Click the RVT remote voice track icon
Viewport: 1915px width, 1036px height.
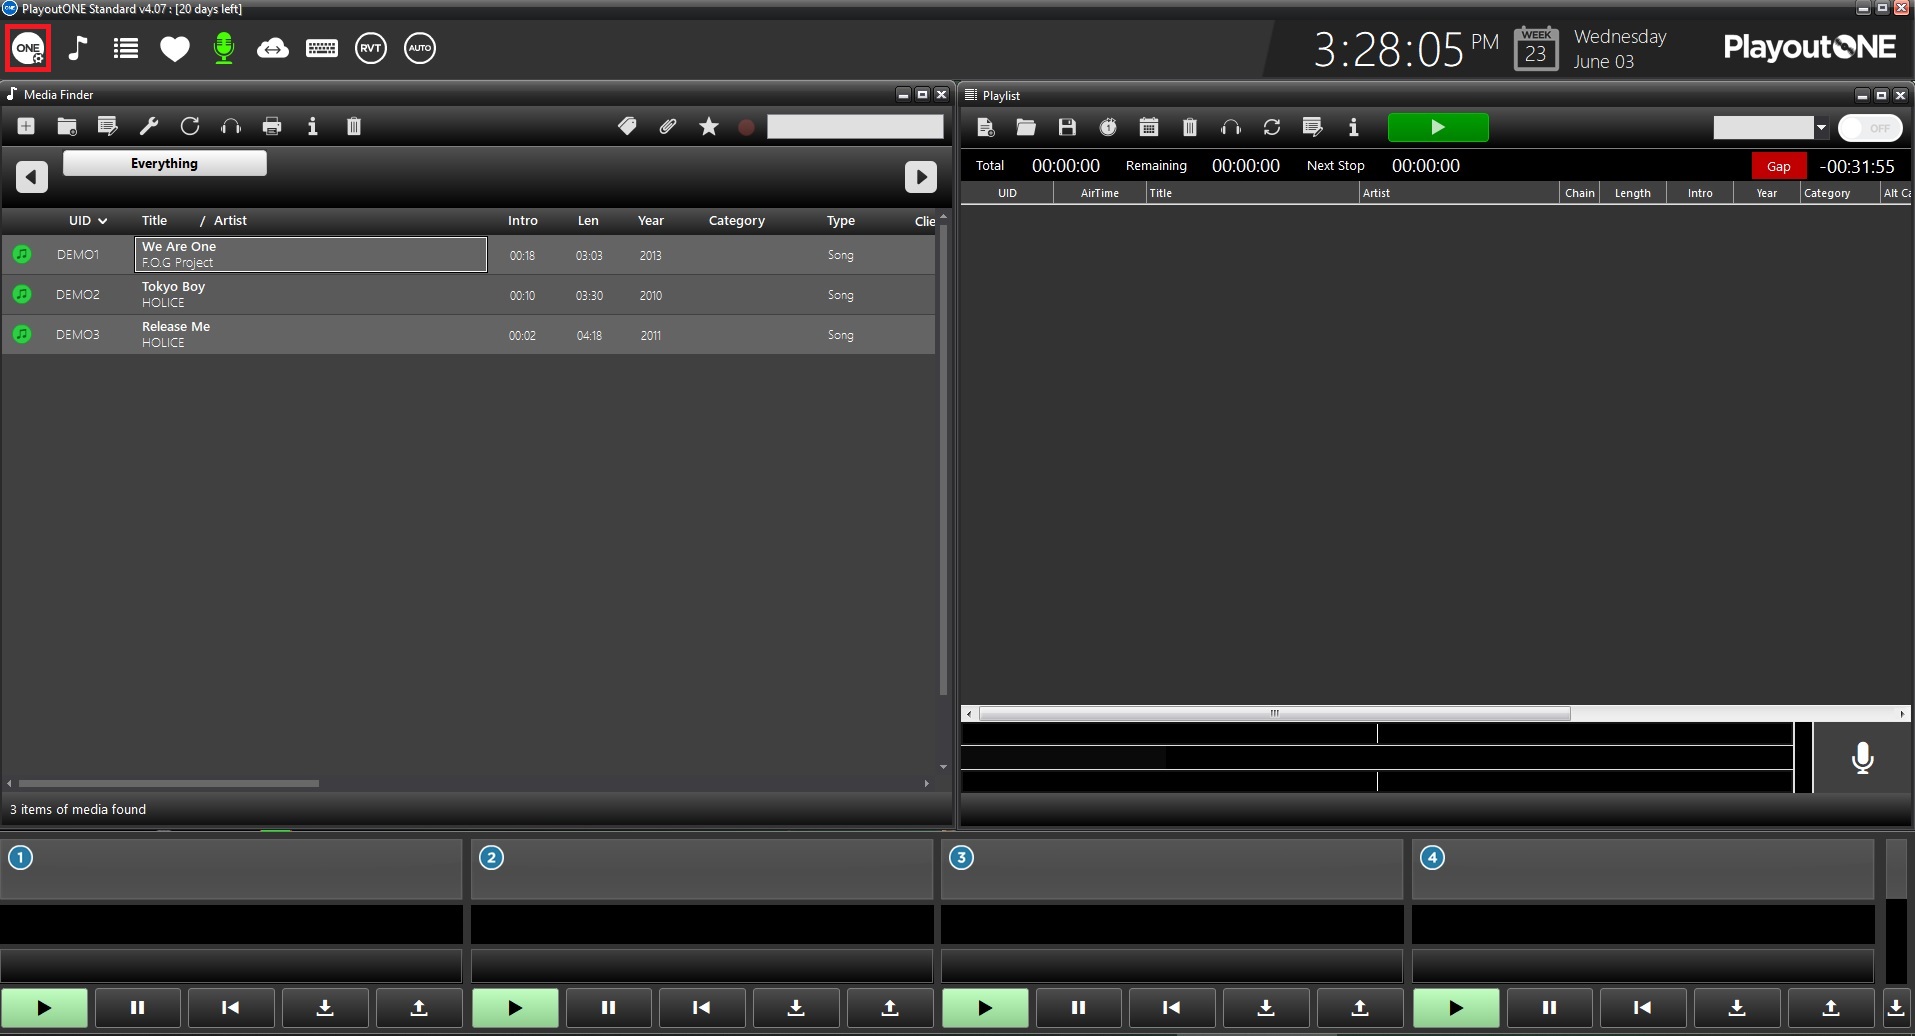370,48
